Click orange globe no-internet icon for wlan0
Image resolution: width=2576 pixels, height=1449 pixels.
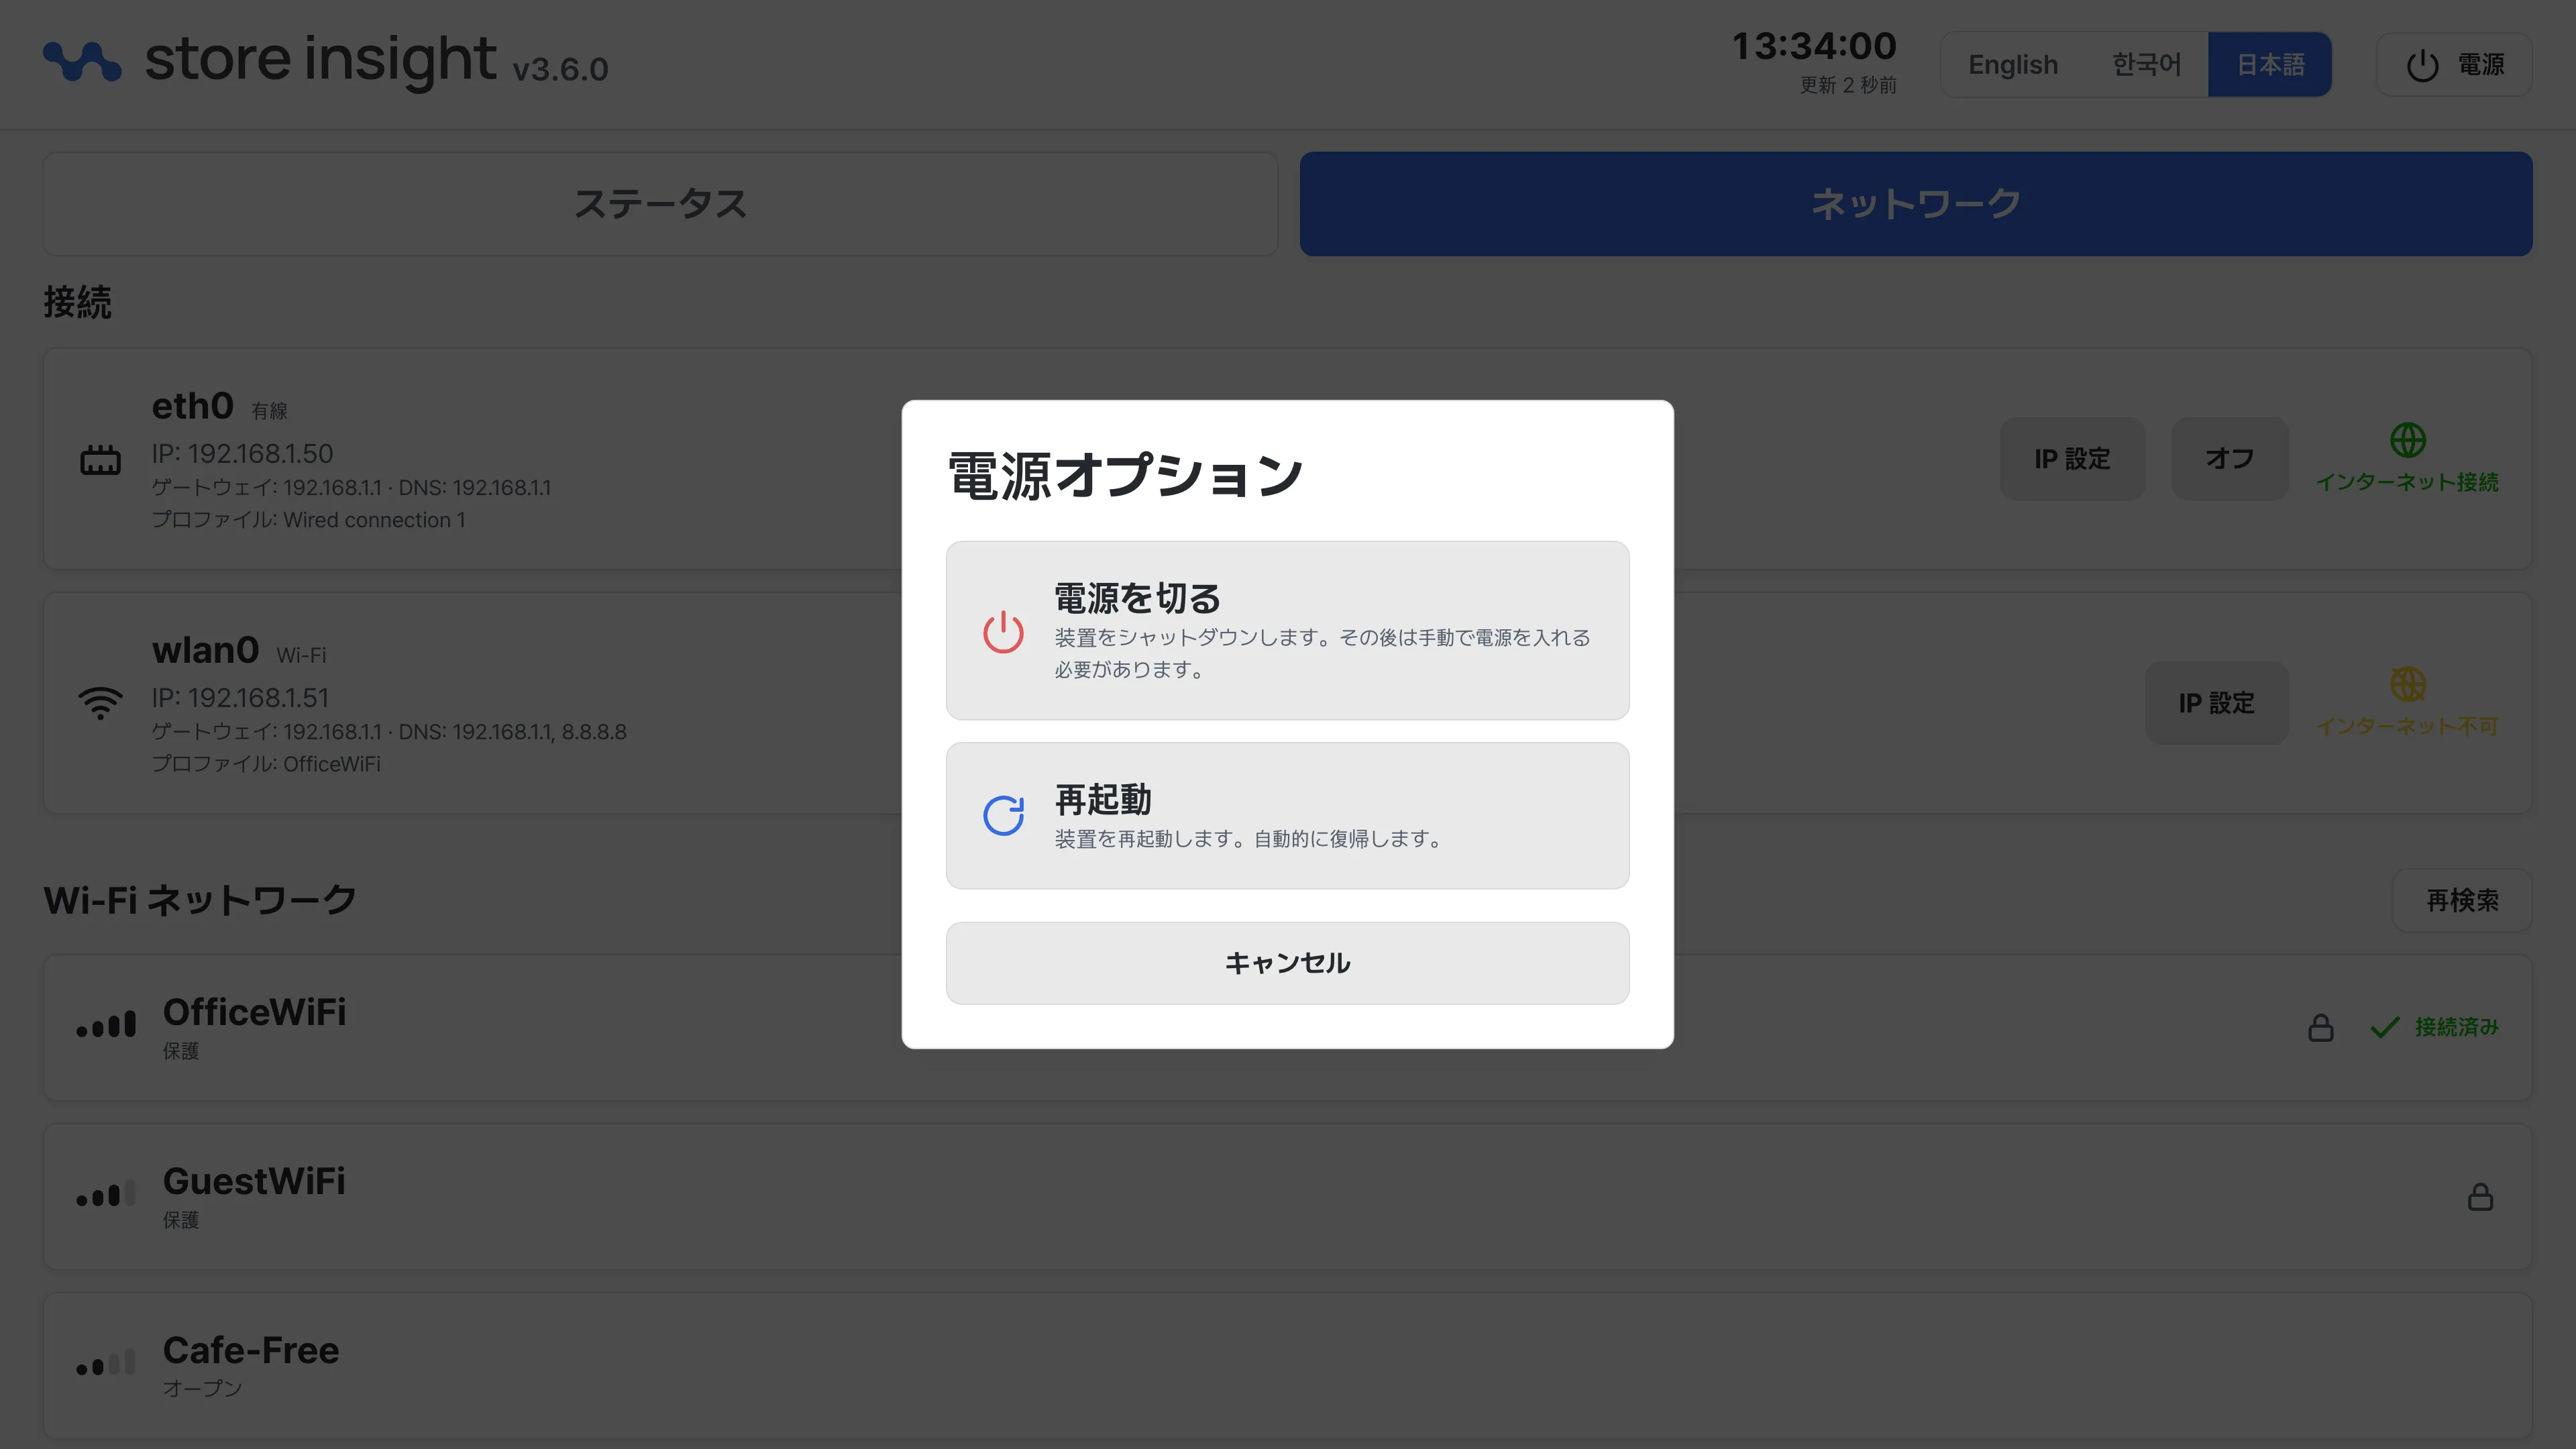click(2407, 685)
